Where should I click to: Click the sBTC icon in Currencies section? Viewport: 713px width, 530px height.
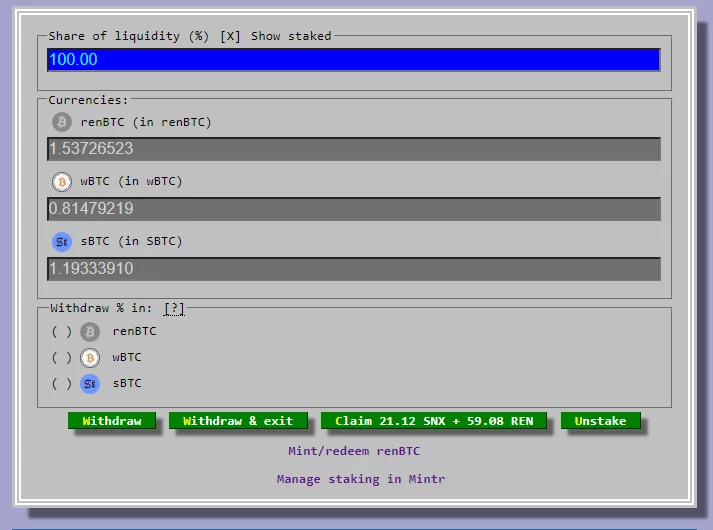tap(62, 241)
